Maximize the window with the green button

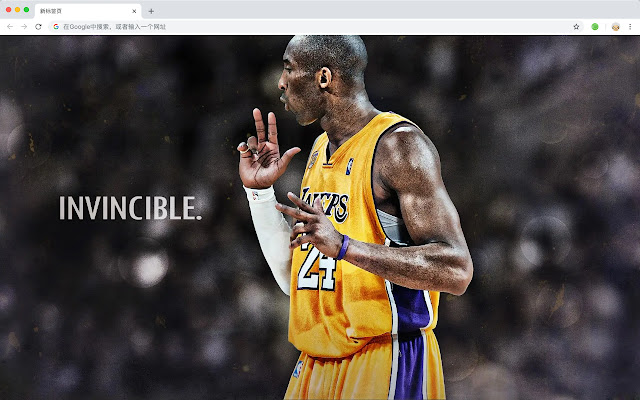coord(27,9)
